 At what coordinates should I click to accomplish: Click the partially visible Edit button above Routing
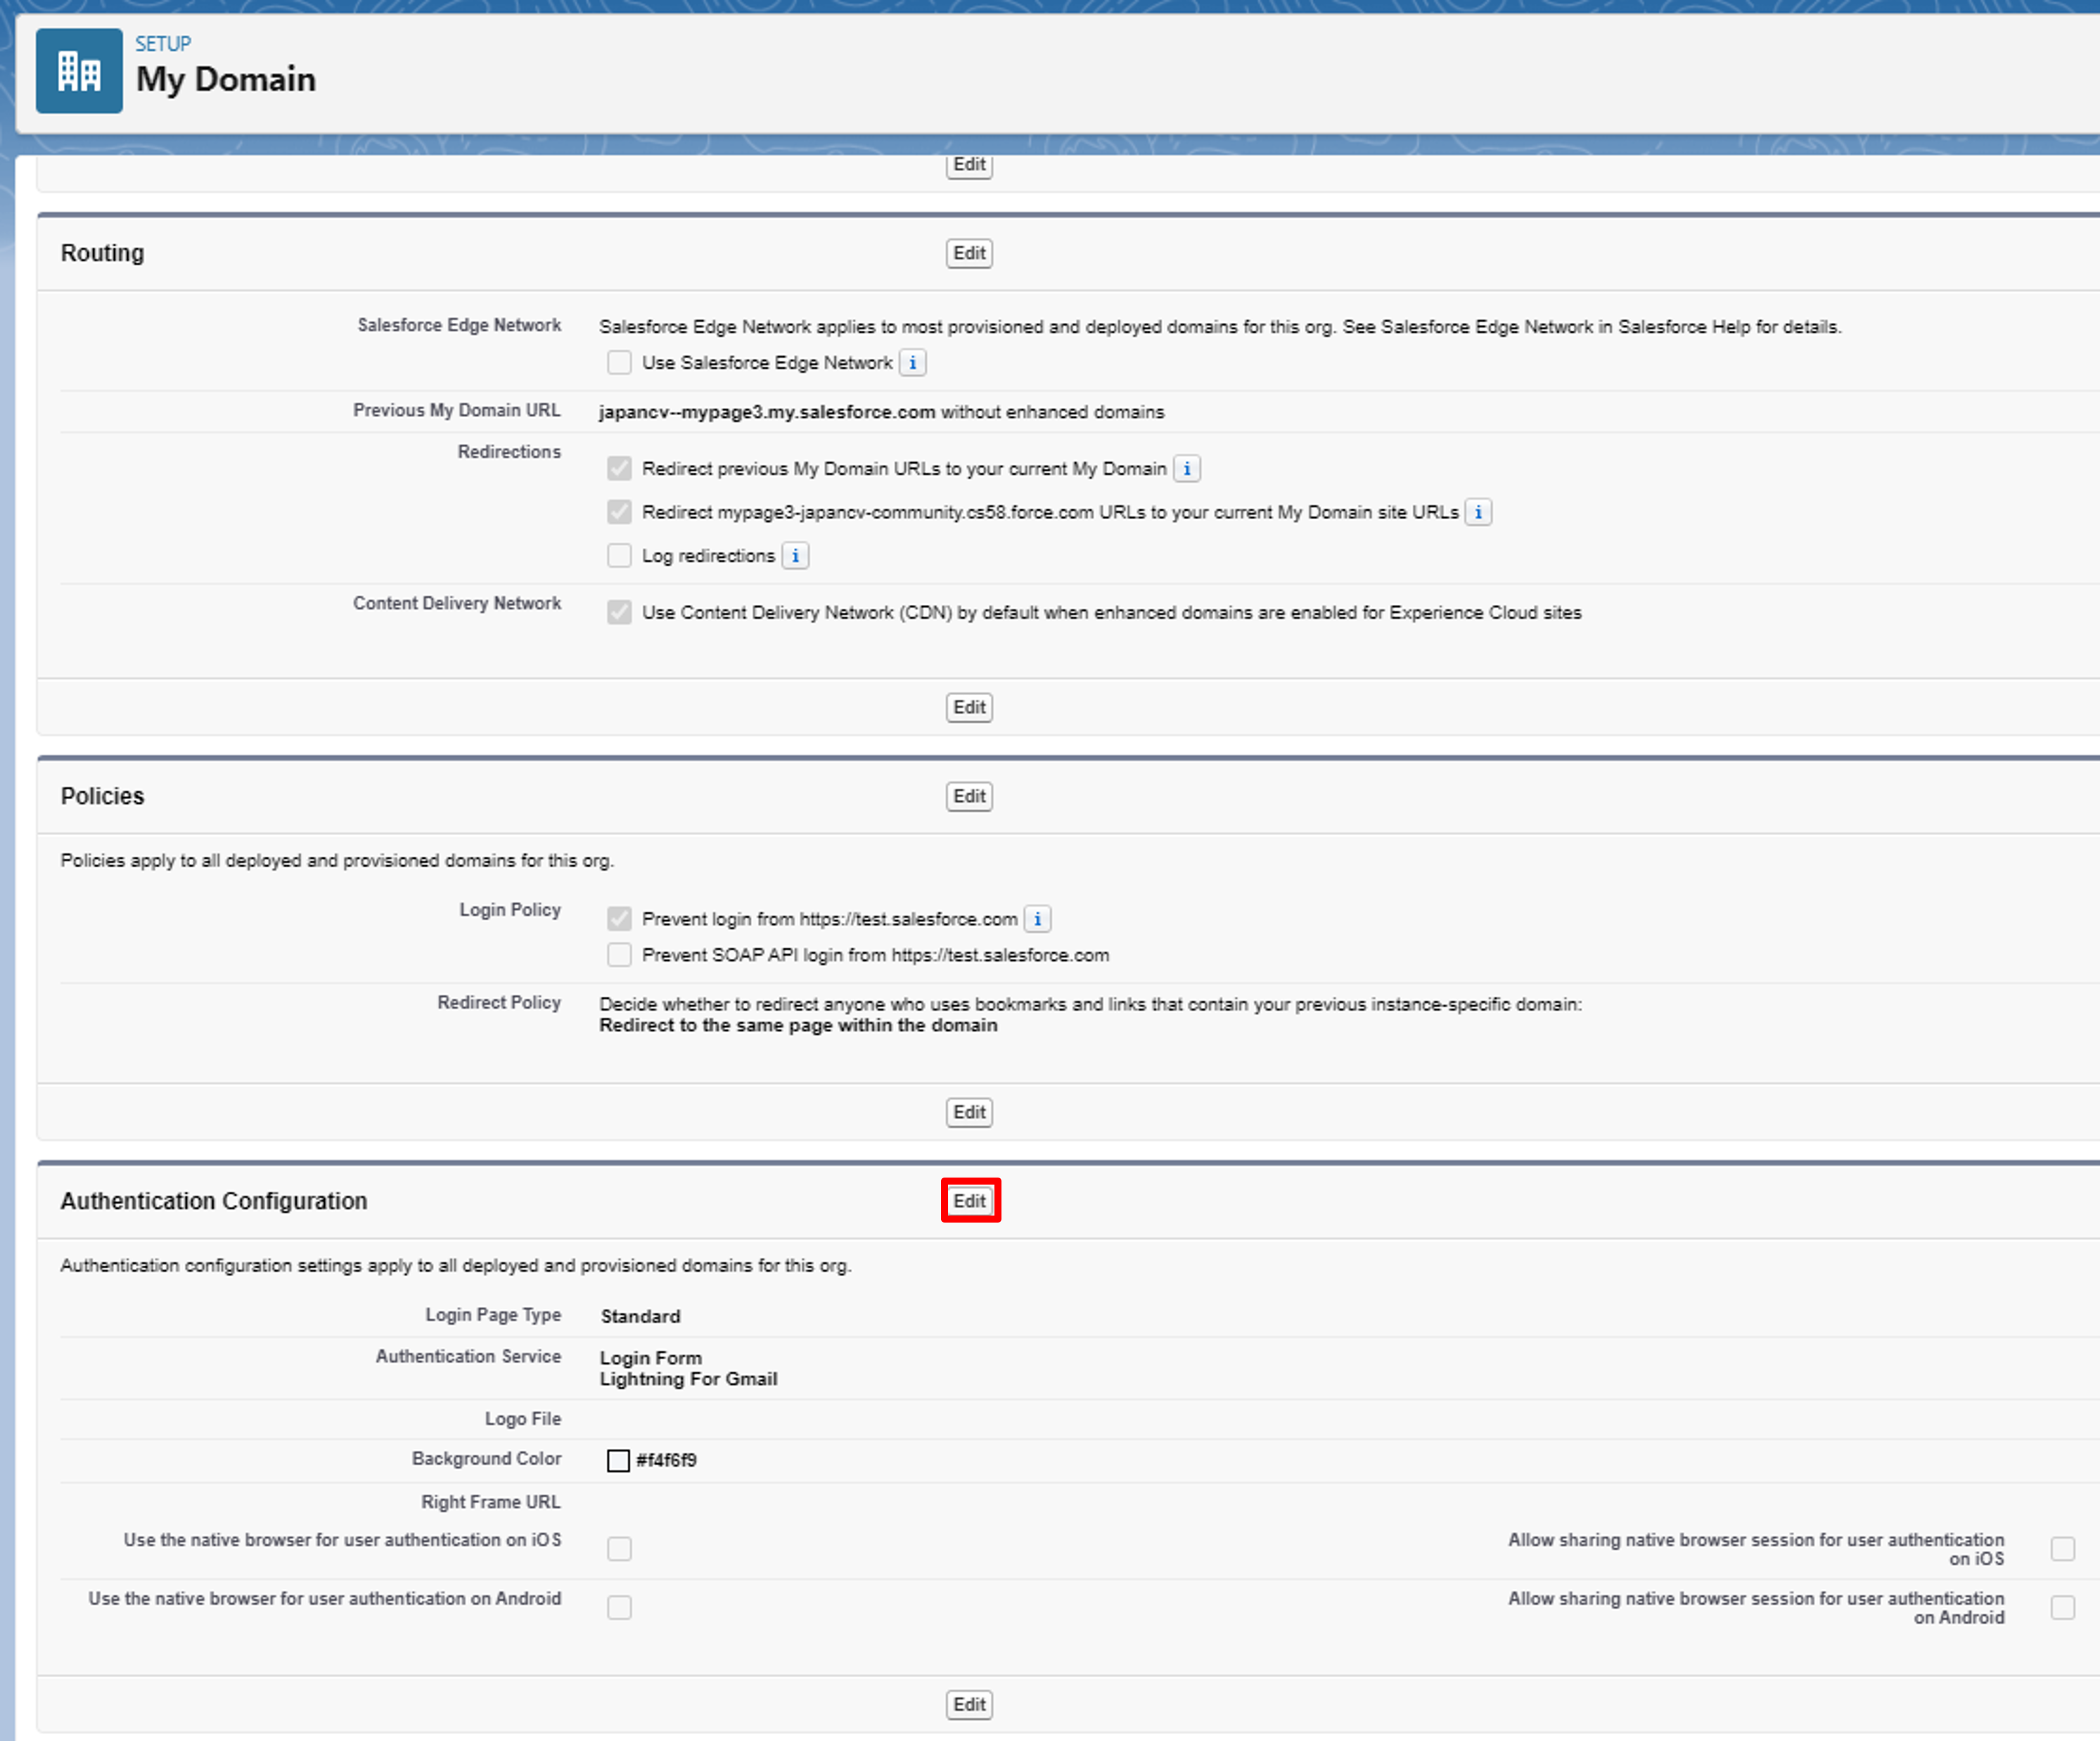969,166
